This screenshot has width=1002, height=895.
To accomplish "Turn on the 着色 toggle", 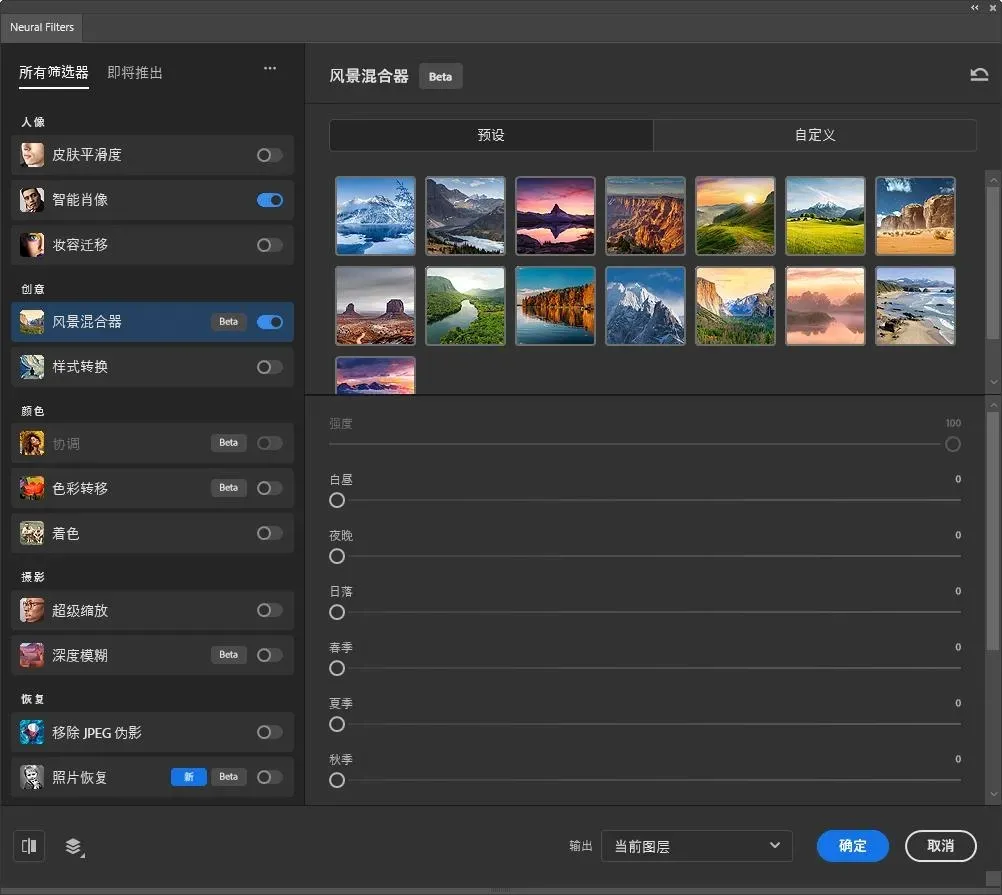I will (269, 533).
